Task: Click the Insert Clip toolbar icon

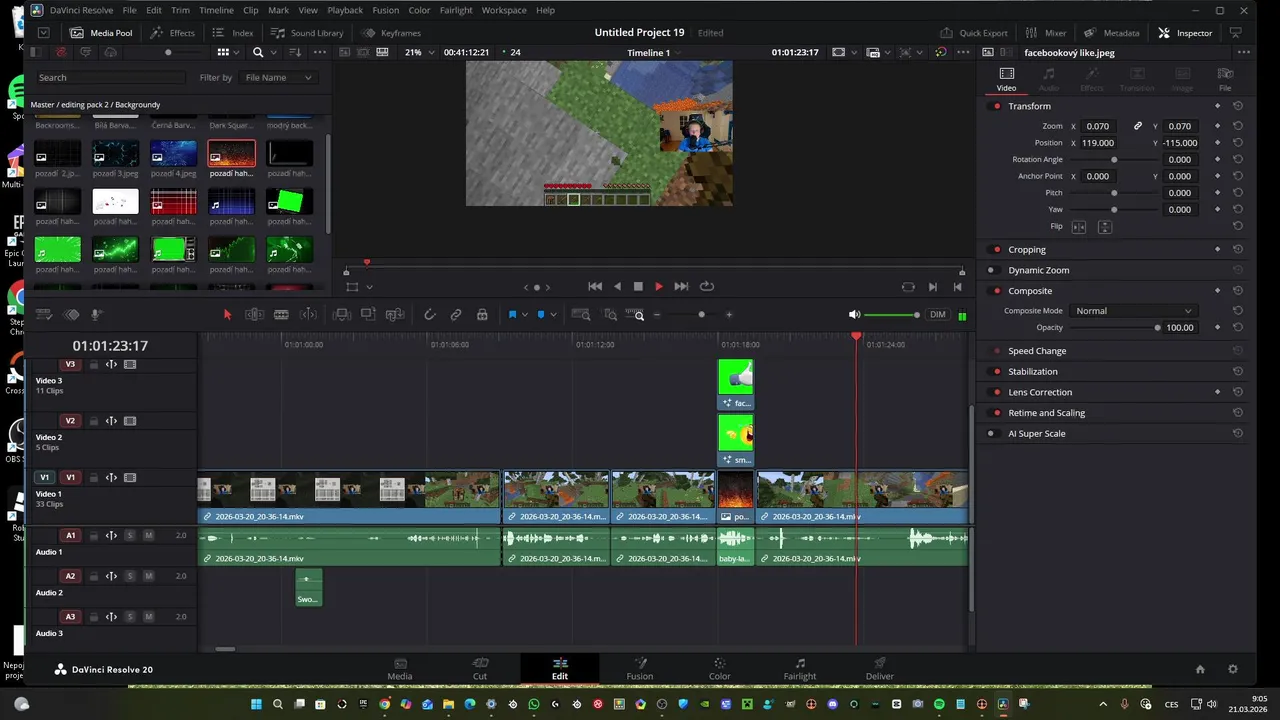Action: [x=342, y=315]
